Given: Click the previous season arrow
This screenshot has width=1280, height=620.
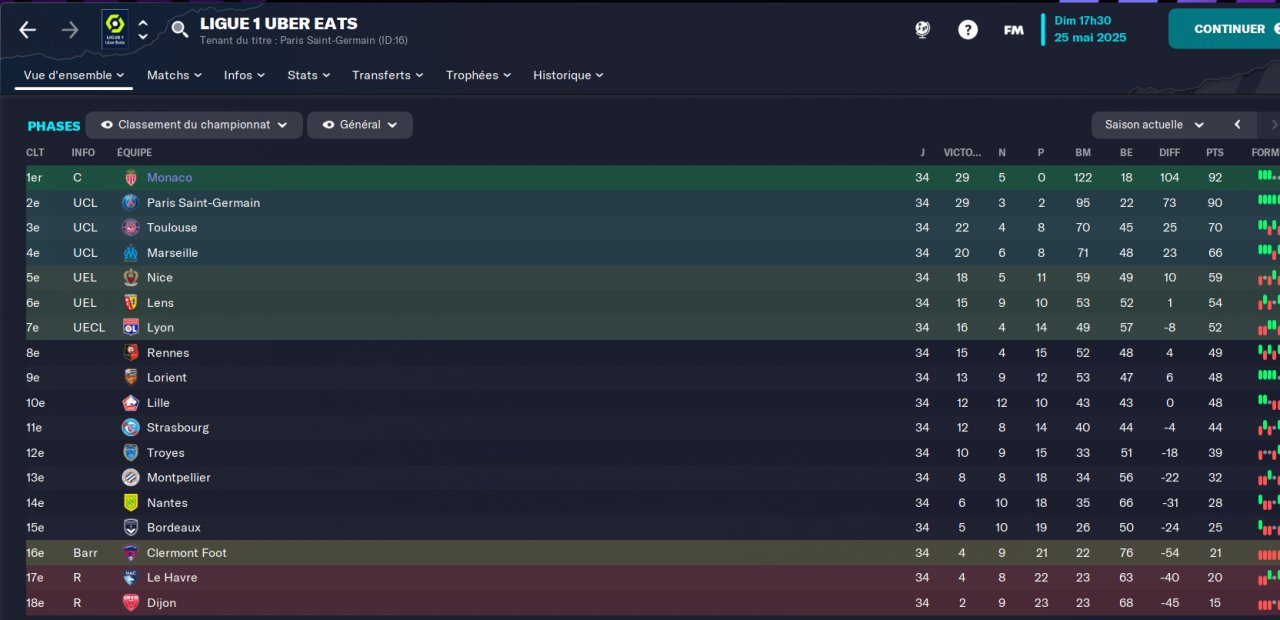Looking at the screenshot, I should 1237,125.
